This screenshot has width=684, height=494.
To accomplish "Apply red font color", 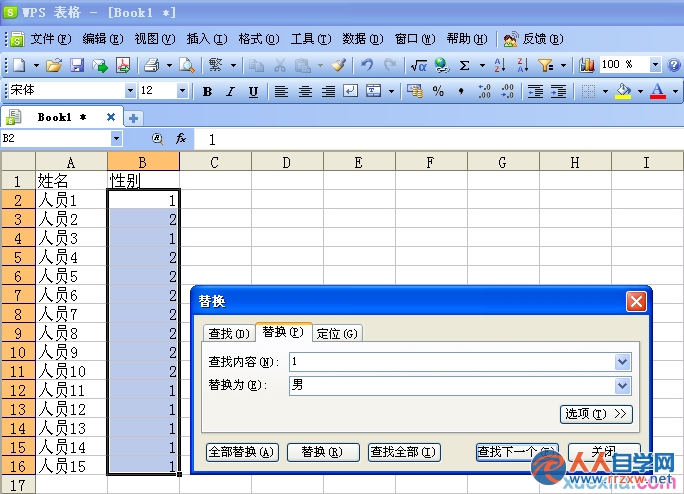I will [658, 91].
